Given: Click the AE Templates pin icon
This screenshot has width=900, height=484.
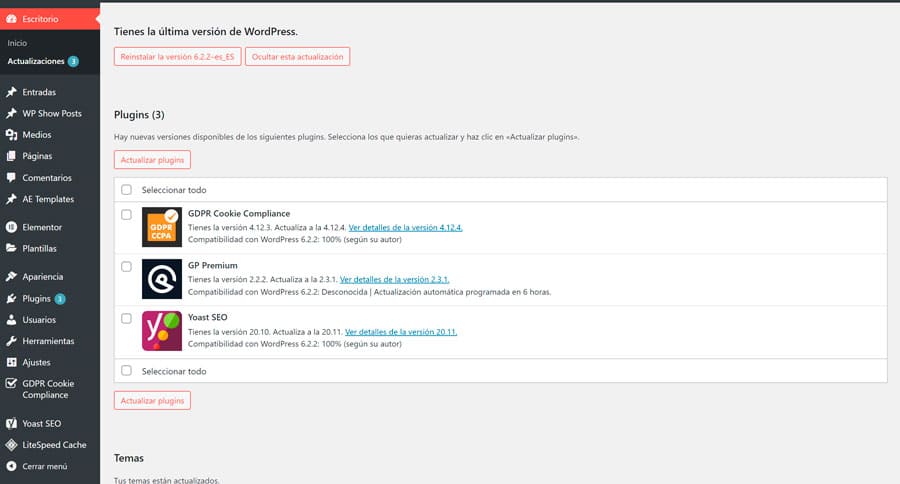Looking at the screenshot, I should pyautogui.click(x=11, y=199).
